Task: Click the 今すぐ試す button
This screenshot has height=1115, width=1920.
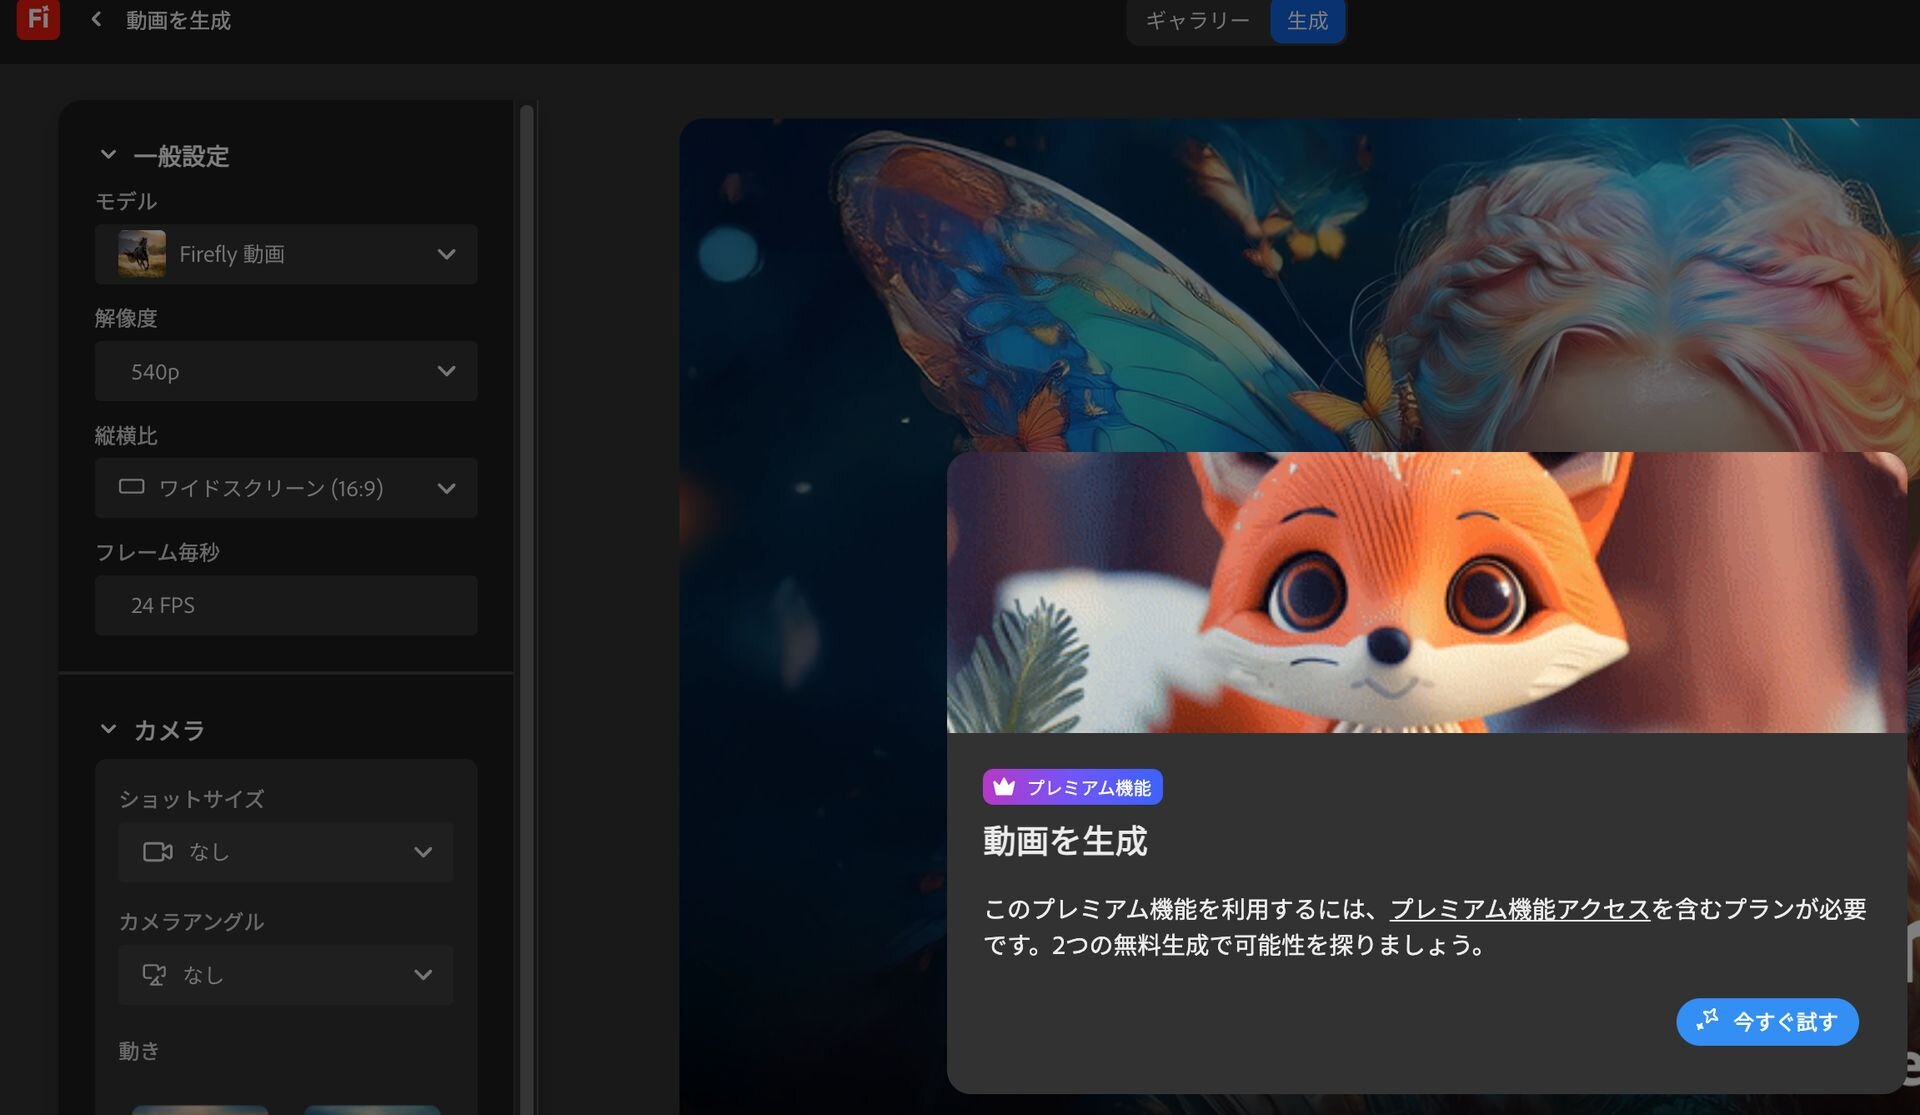Action: 1767,1022
